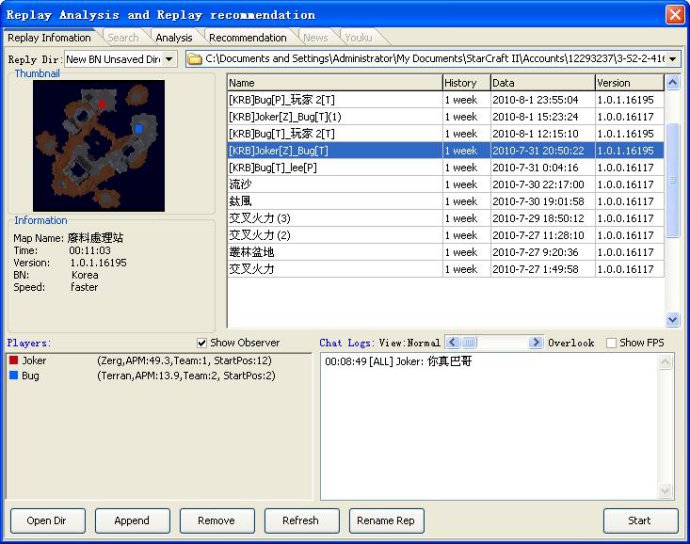Click Bug's blue team color square

coord(12,376)
